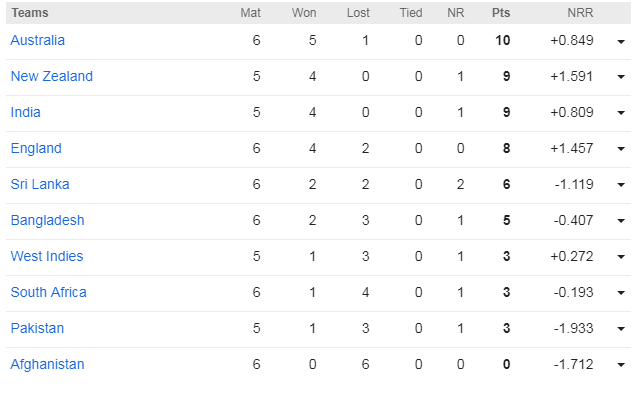
Task: Expand the New Zealand row arrow
Action: point(621,78)
